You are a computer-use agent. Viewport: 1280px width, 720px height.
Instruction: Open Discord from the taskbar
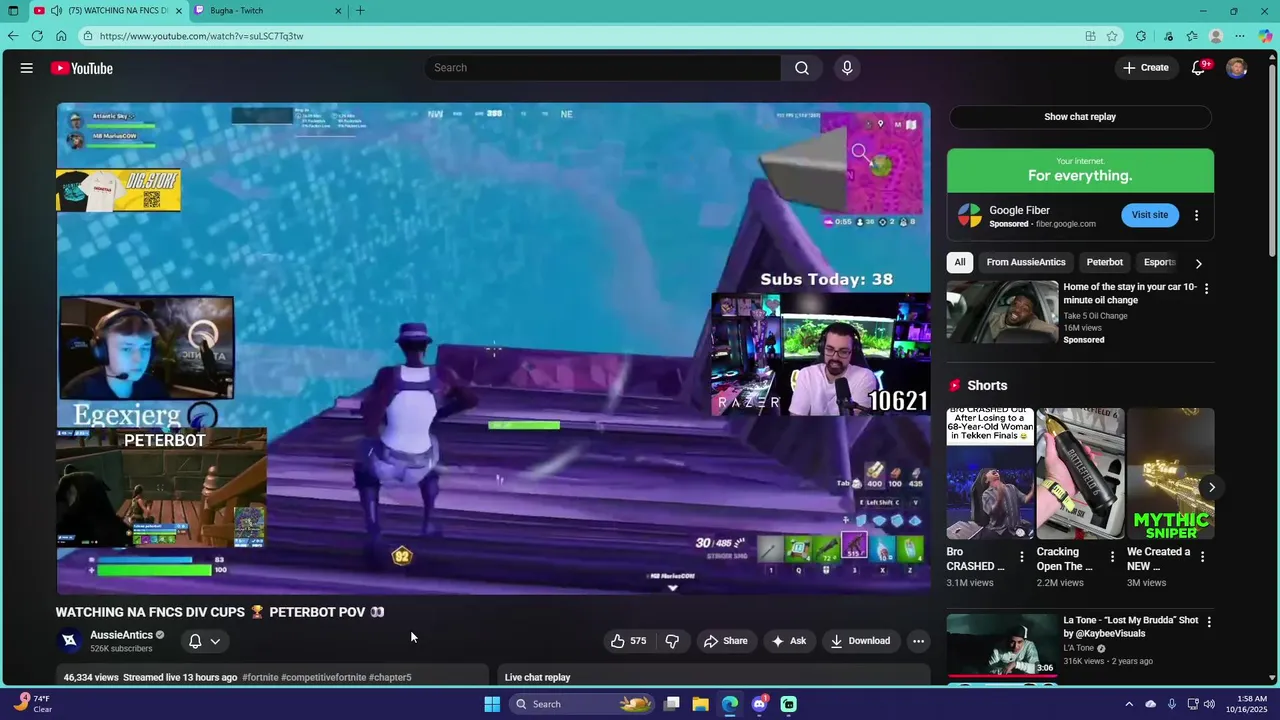point(759,704)
